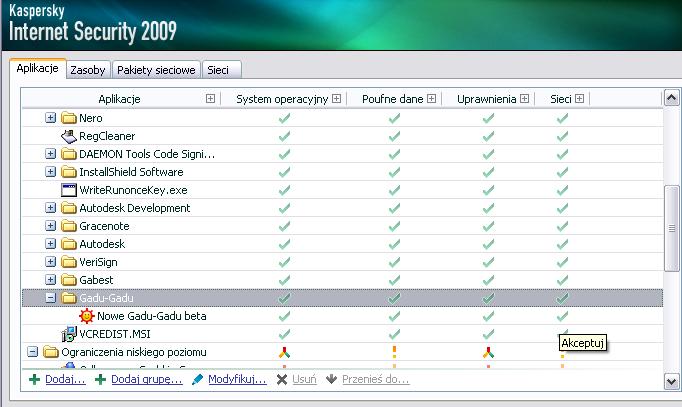Select the DAEMON Tools Code Signi... label

tap(147, 154)
